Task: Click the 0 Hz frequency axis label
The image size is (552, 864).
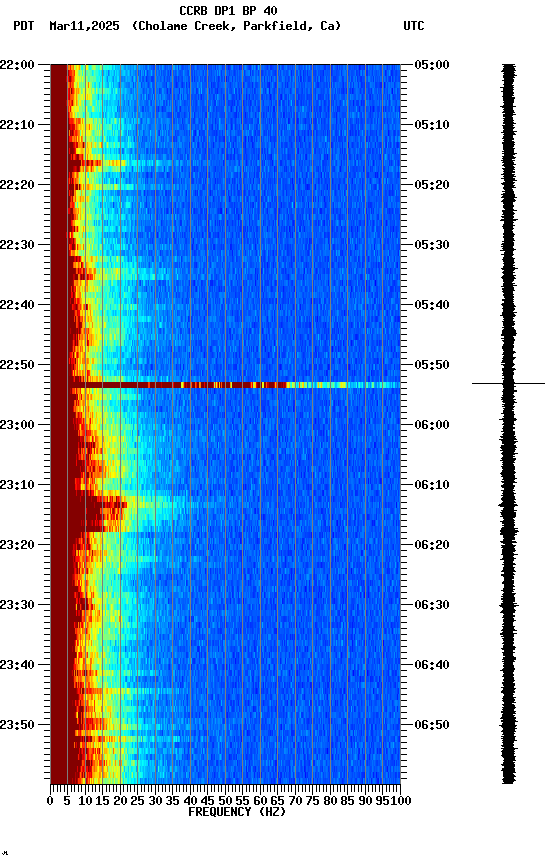Action: [50, 802]
